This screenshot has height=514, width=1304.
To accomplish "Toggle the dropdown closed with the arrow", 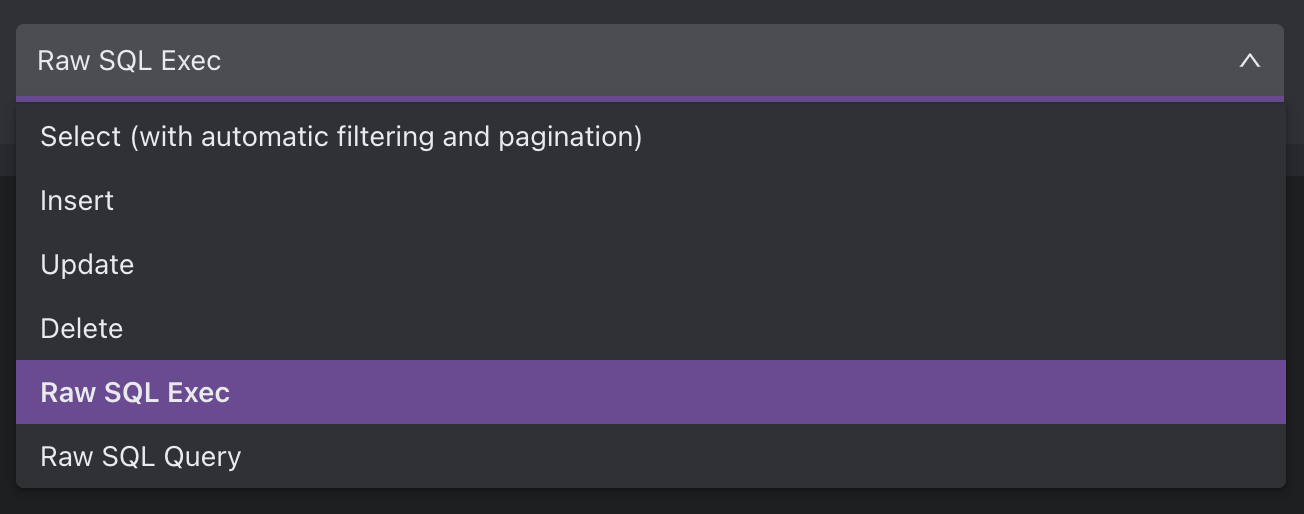I will [x=1249, y=61].
